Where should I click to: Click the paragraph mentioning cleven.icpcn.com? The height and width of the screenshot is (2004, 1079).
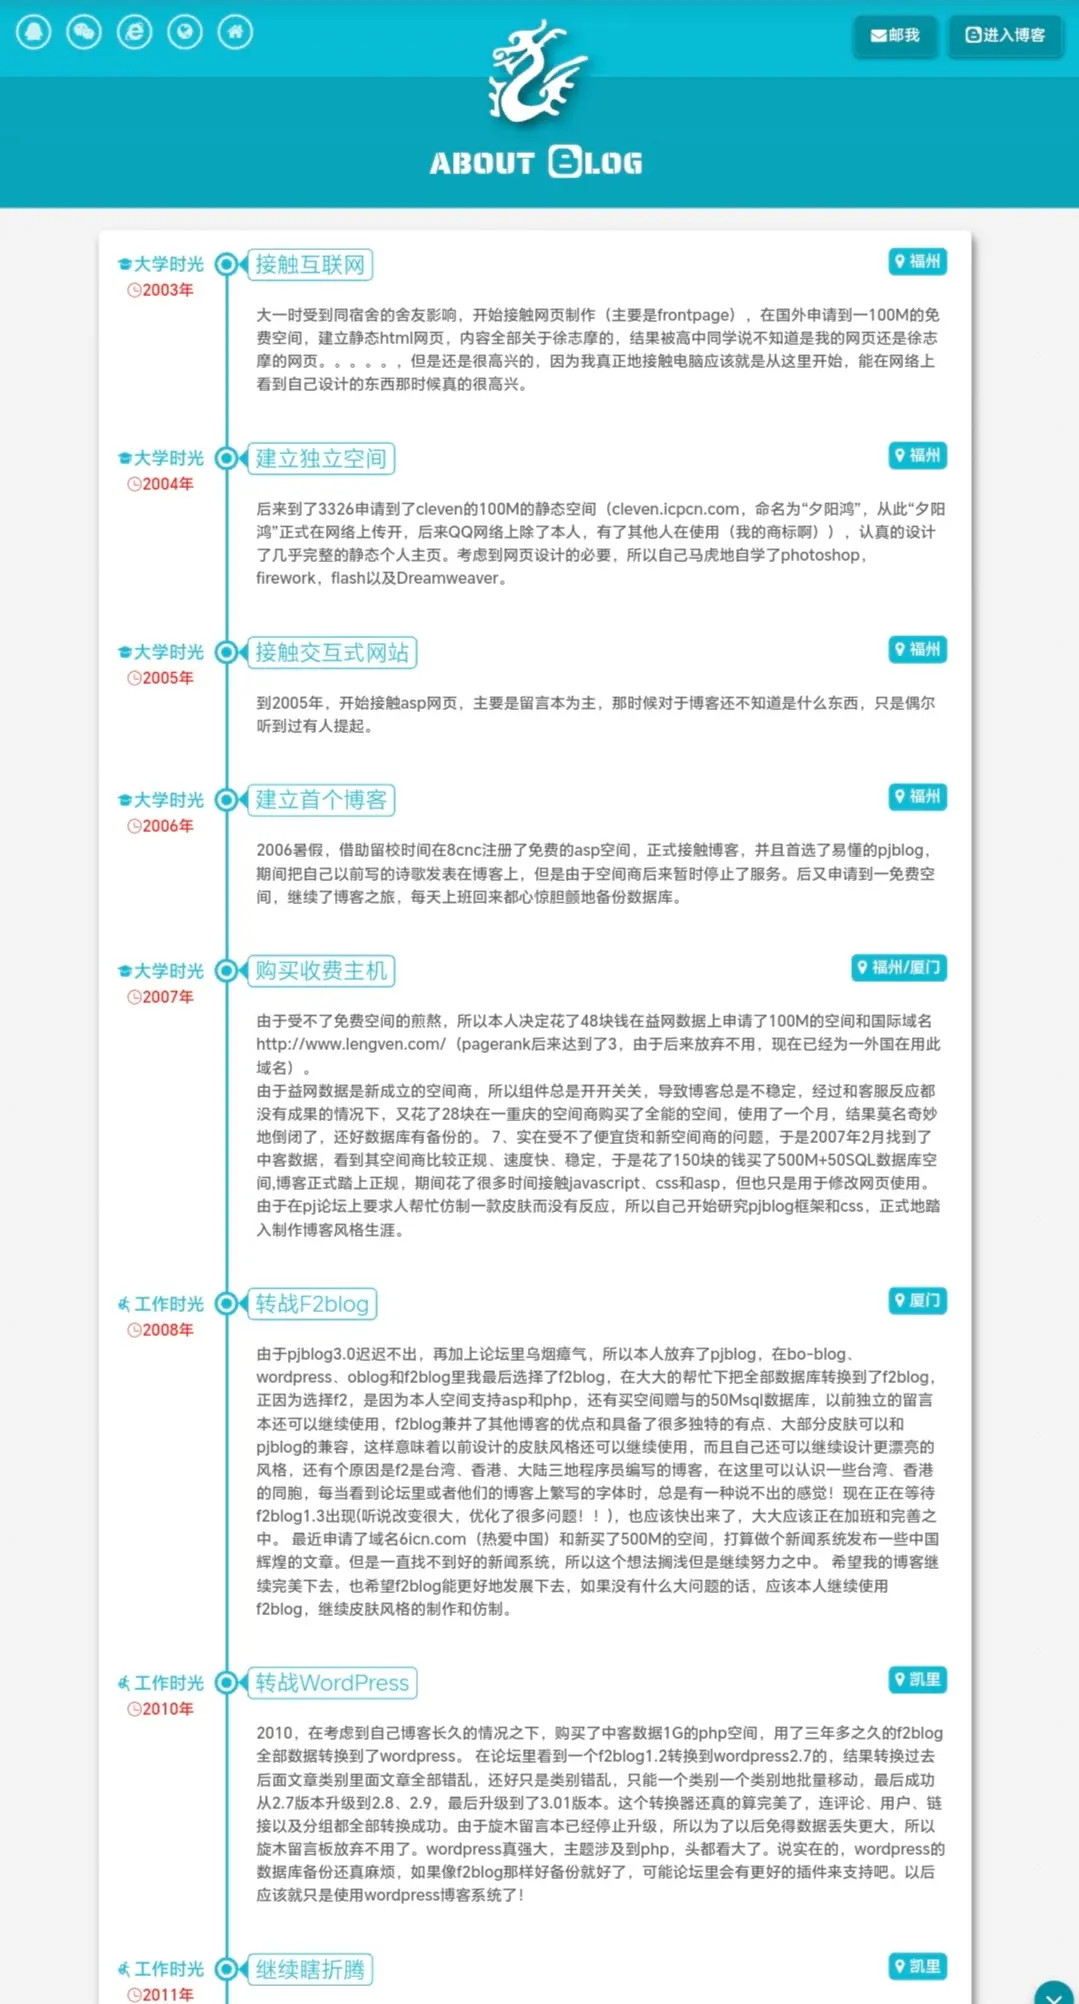click(x=601, y=543)
